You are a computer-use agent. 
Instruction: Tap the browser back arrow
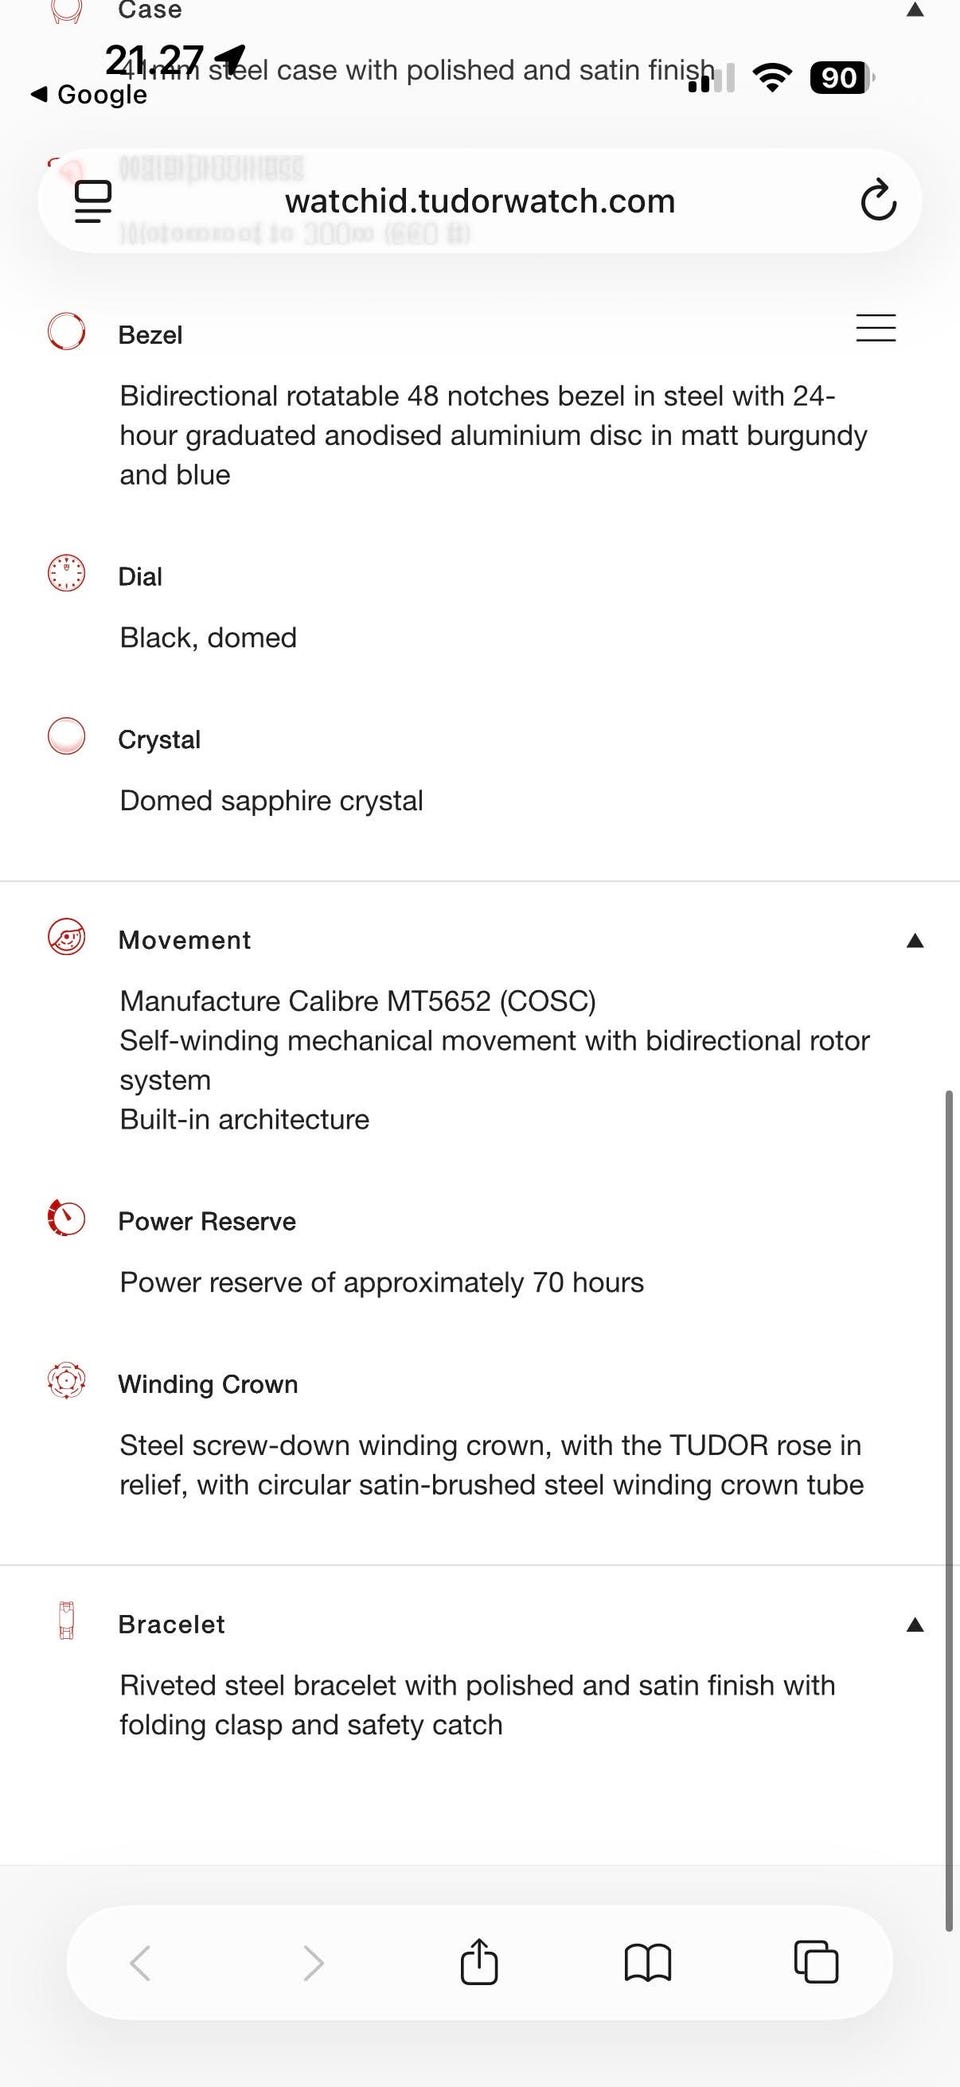point(140,1963)
